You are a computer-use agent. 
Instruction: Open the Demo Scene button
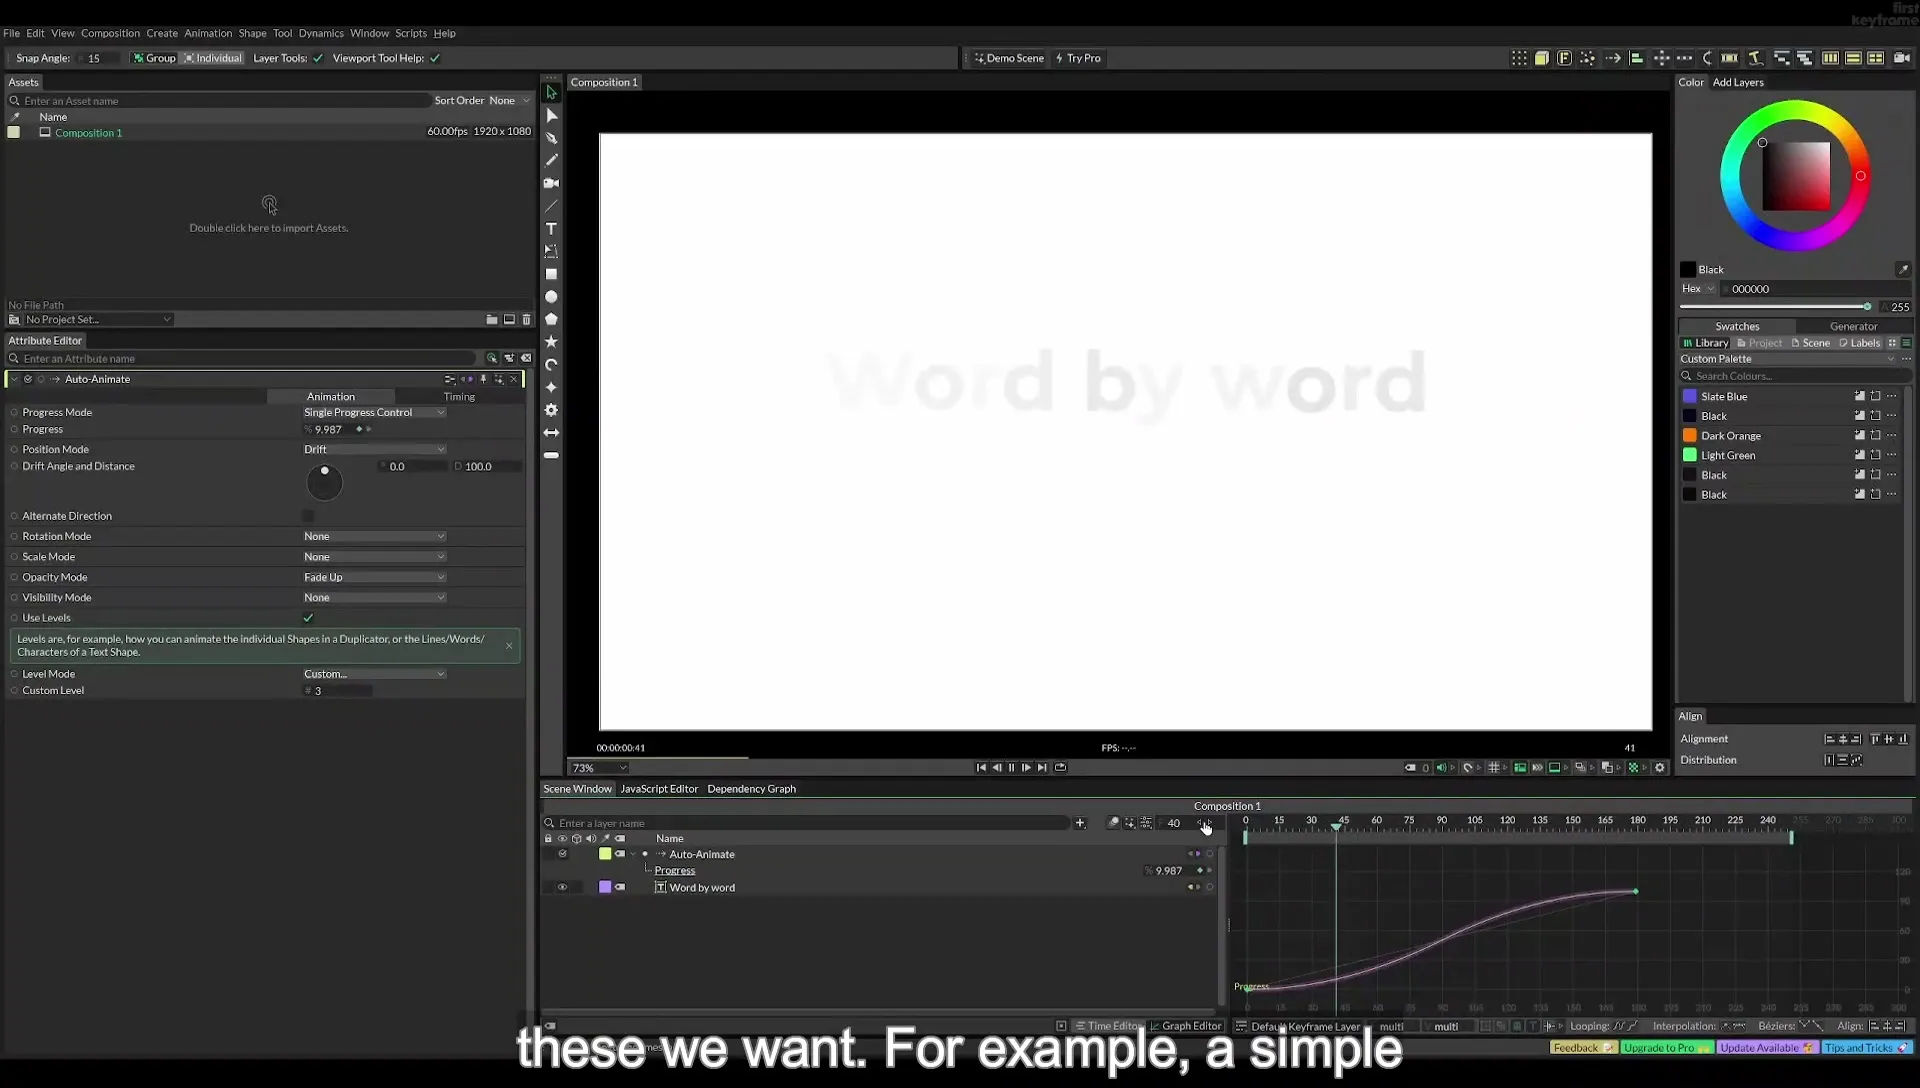(1009, 58)
